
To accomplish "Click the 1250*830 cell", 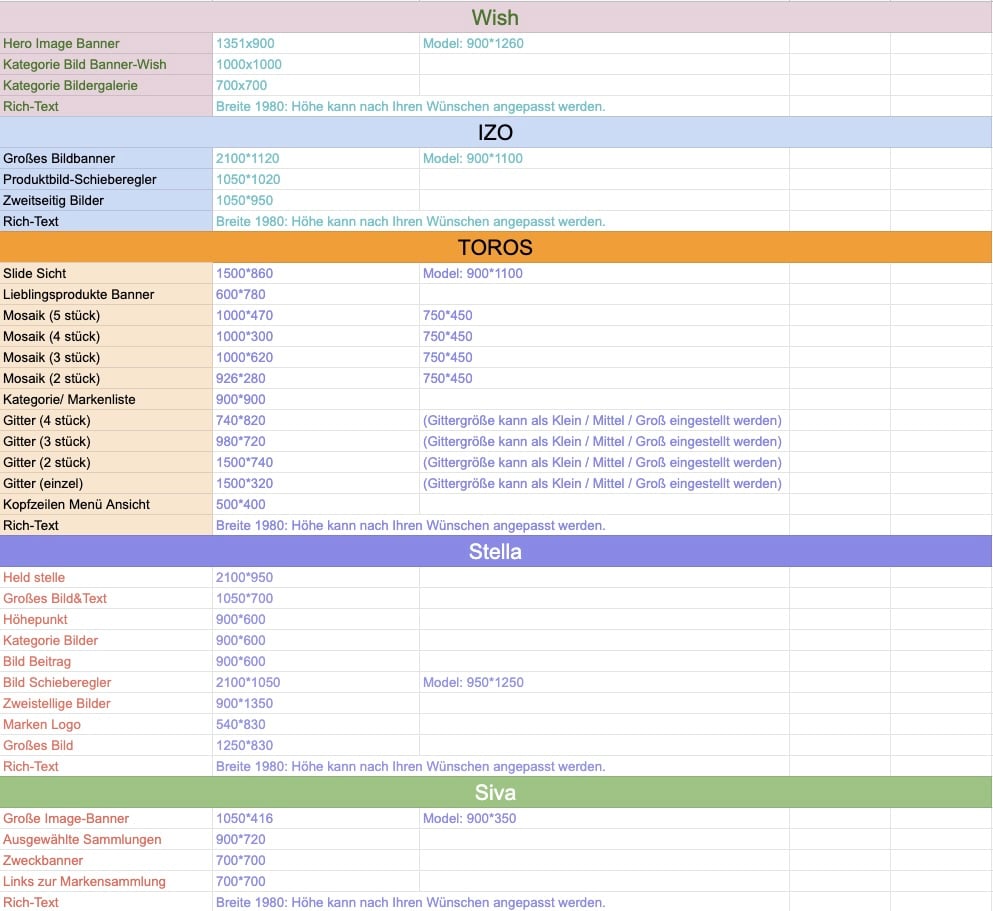I will pos(315,745).
